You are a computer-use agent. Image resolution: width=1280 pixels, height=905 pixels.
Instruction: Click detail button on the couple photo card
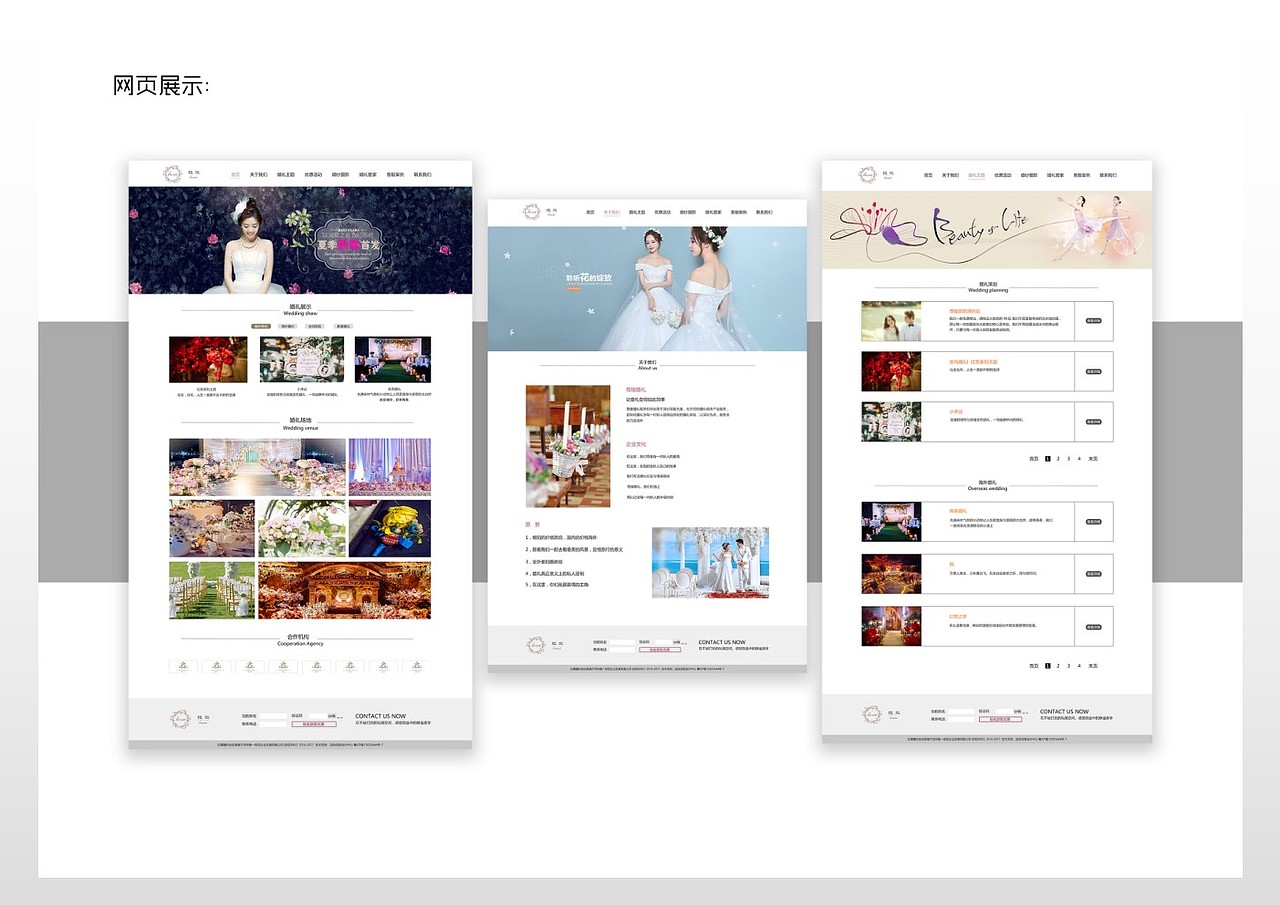tap(1094, 321)
